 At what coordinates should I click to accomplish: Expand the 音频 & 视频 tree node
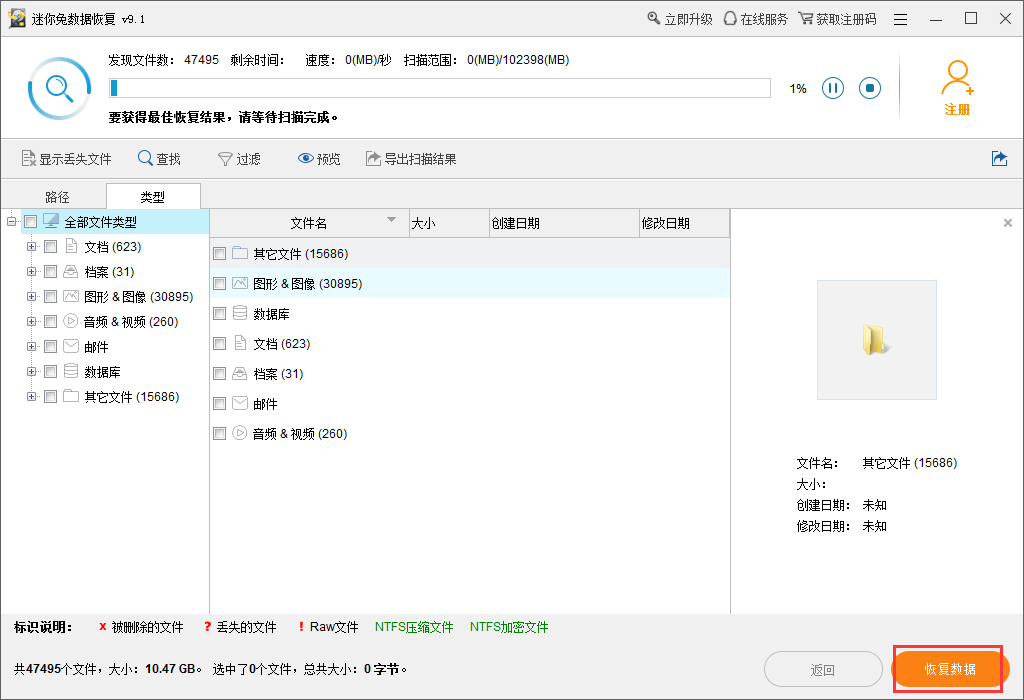pos(31,321)
